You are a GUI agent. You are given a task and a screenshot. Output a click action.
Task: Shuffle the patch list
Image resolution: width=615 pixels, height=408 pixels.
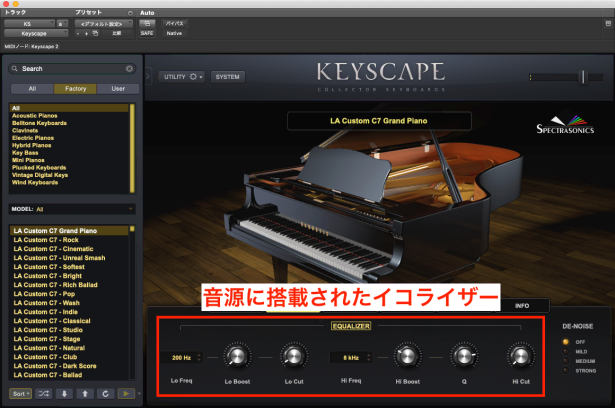click(x=44, y=393)
